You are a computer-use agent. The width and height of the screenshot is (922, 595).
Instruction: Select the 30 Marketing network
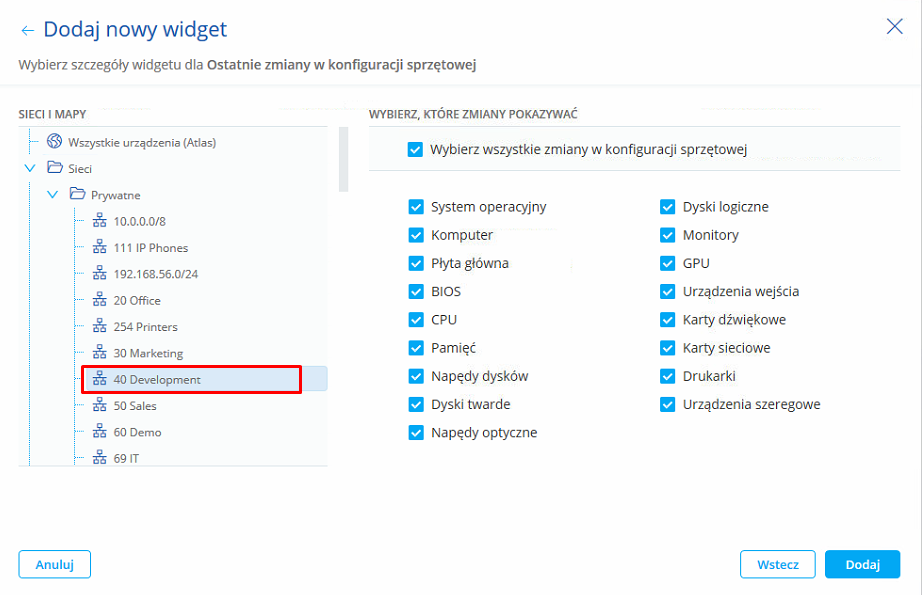(148, 353)
